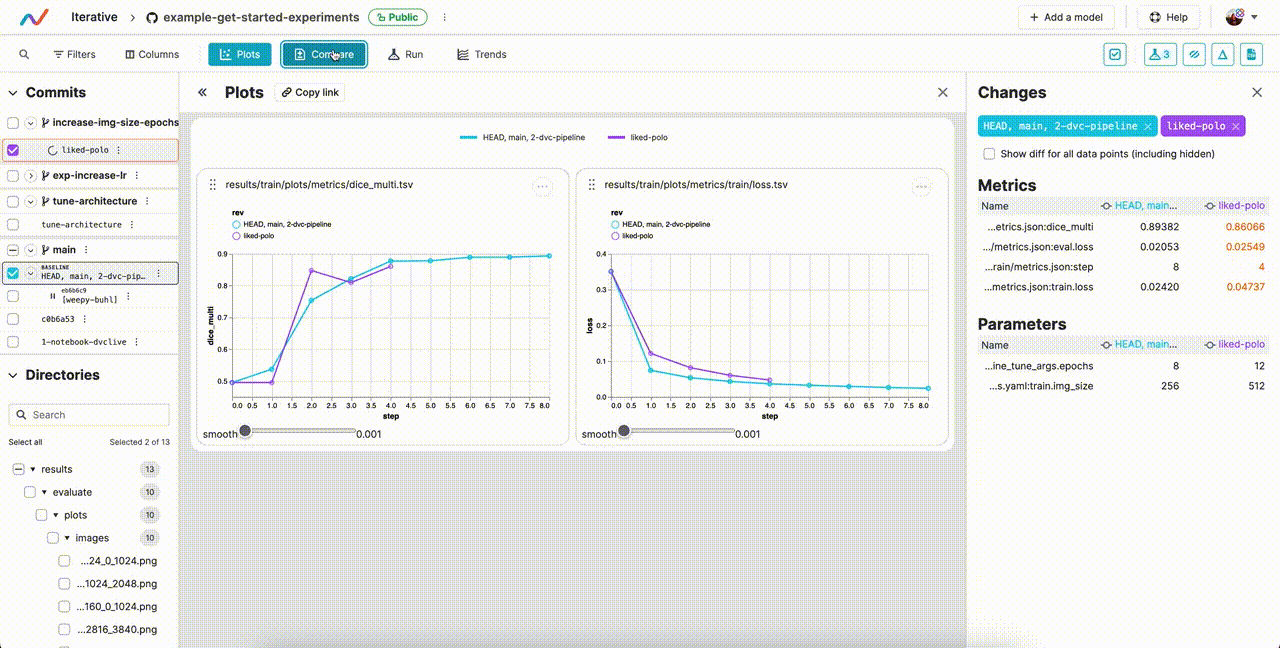This screenshot has height=648, width=1280.
Task: Click the Iterative logo
Action: pos(35,17)
